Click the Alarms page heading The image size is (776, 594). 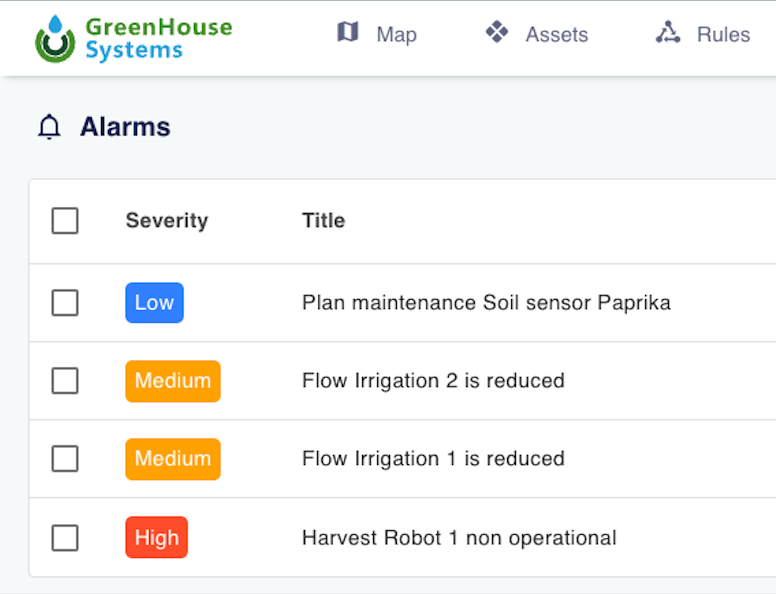point(125,127)
